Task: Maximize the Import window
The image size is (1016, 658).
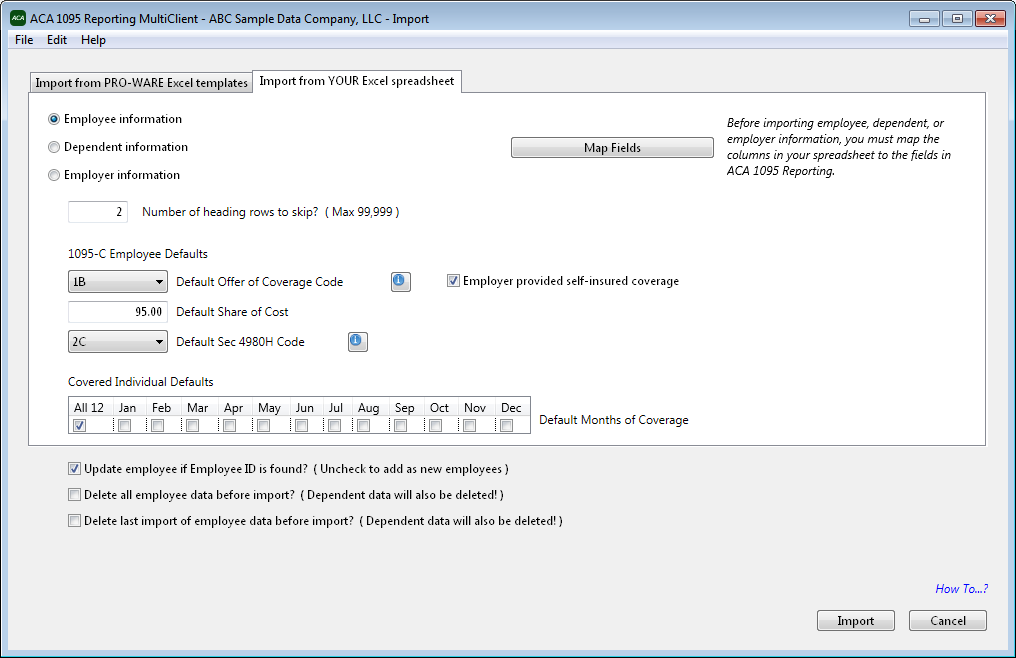Action: [957, 19]
